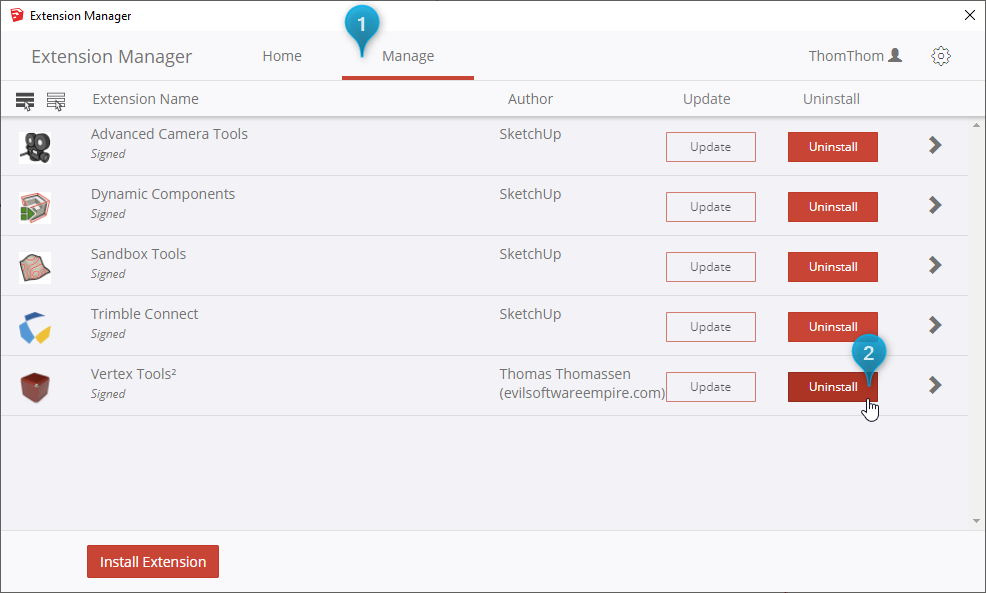Uninstall the Vertex Tools² extension
This screenshot has height=593, width=986.
(832, 387)
